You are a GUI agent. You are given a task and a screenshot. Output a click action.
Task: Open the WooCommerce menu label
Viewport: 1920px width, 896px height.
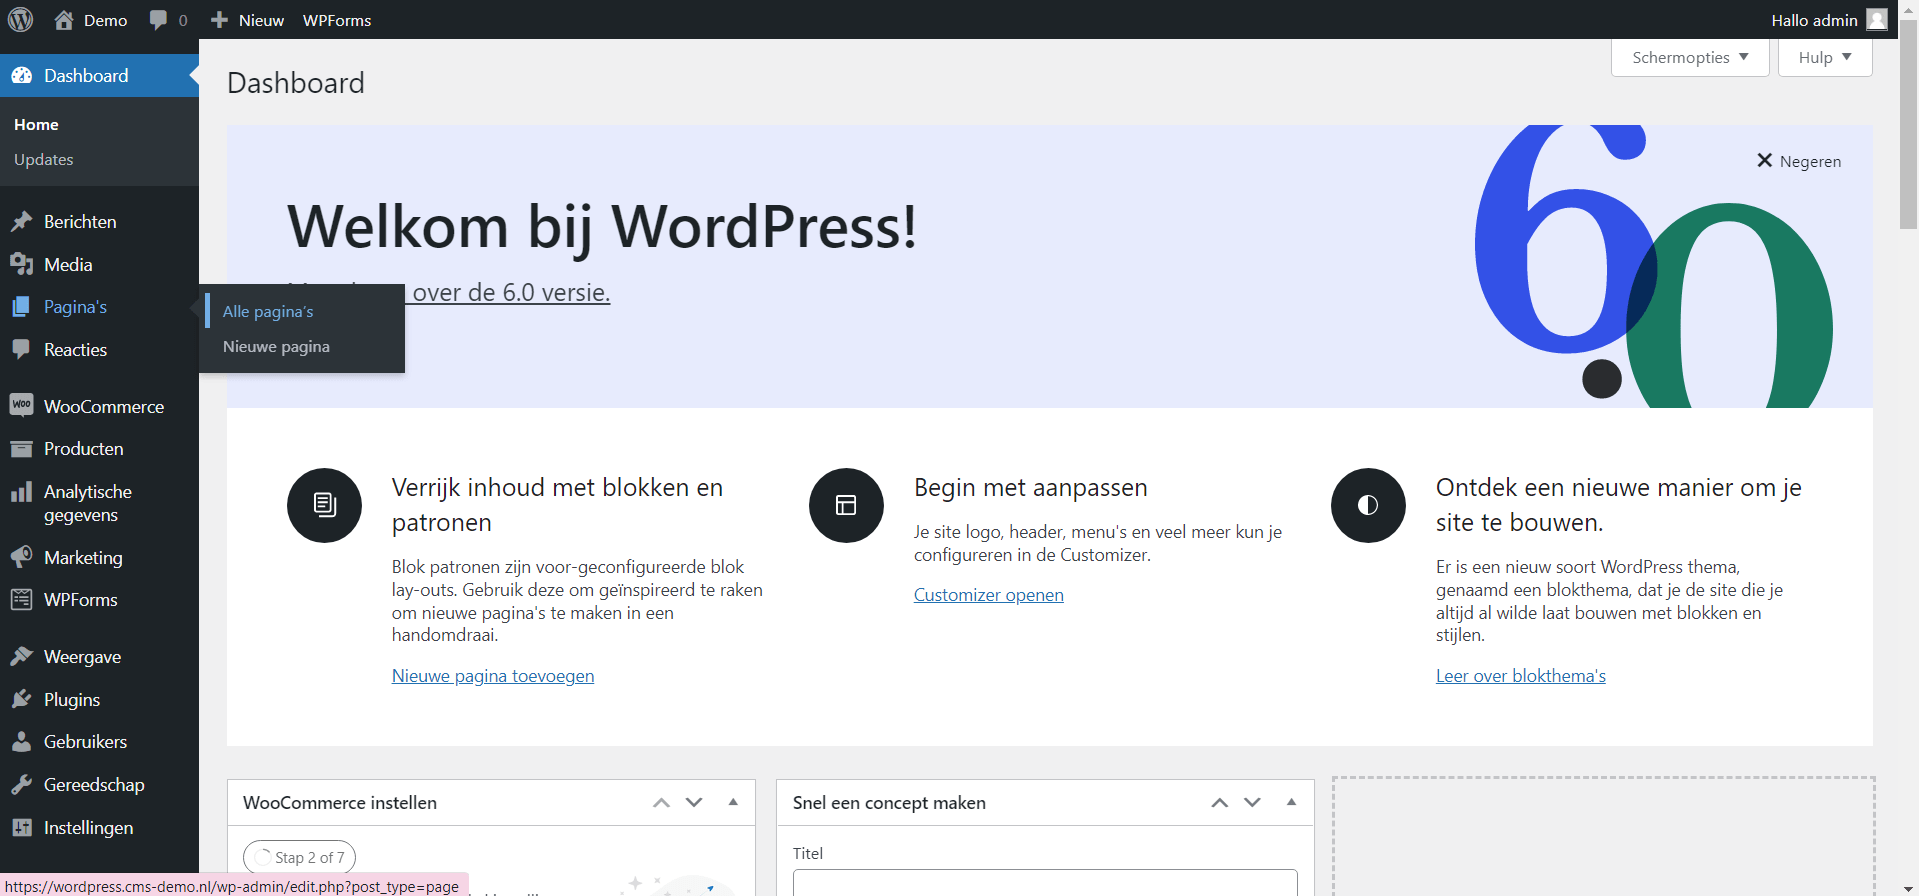point(104,407)
